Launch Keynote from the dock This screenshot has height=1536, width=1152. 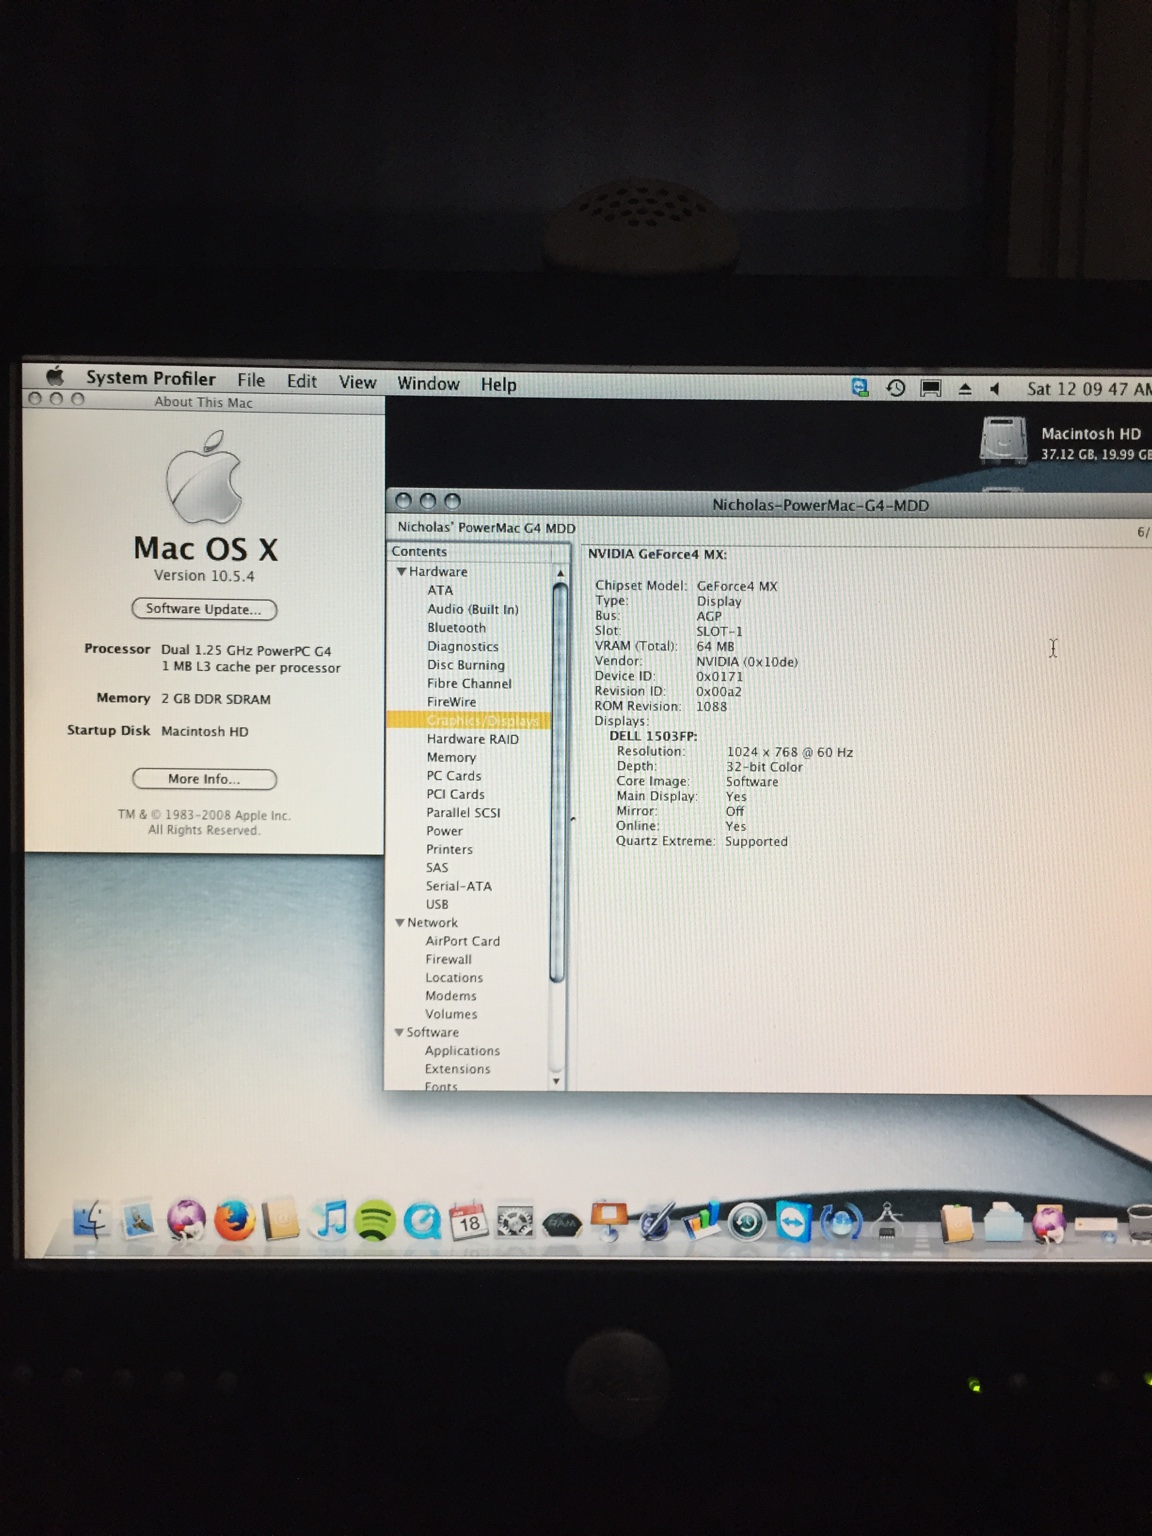click(x=609, y=1220)
